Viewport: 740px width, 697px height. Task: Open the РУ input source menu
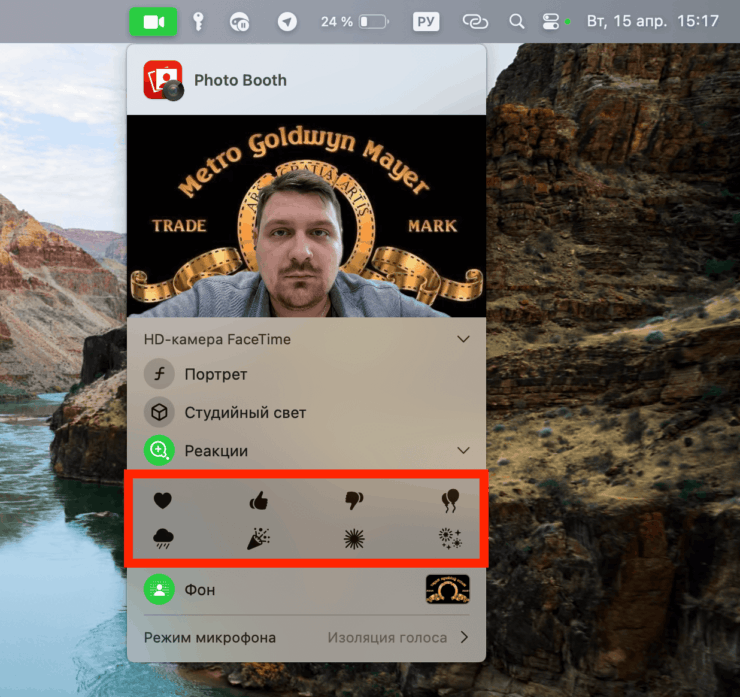[426, 21]
